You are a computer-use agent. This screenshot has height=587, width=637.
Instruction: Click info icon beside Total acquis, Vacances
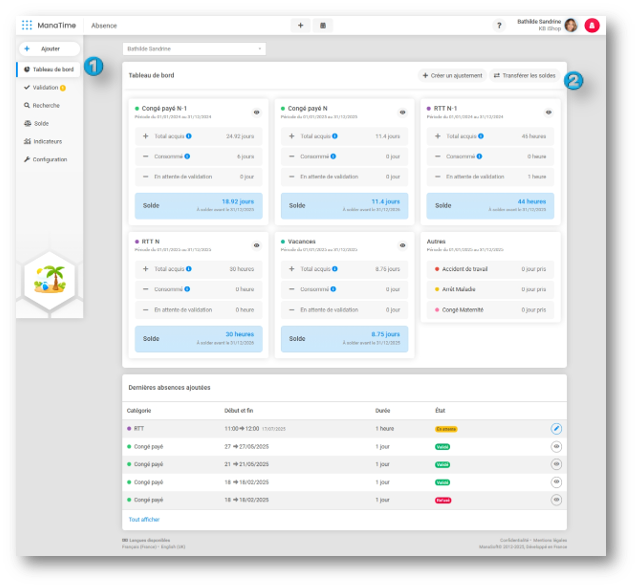pyautogui.click(x=335, y=269)
